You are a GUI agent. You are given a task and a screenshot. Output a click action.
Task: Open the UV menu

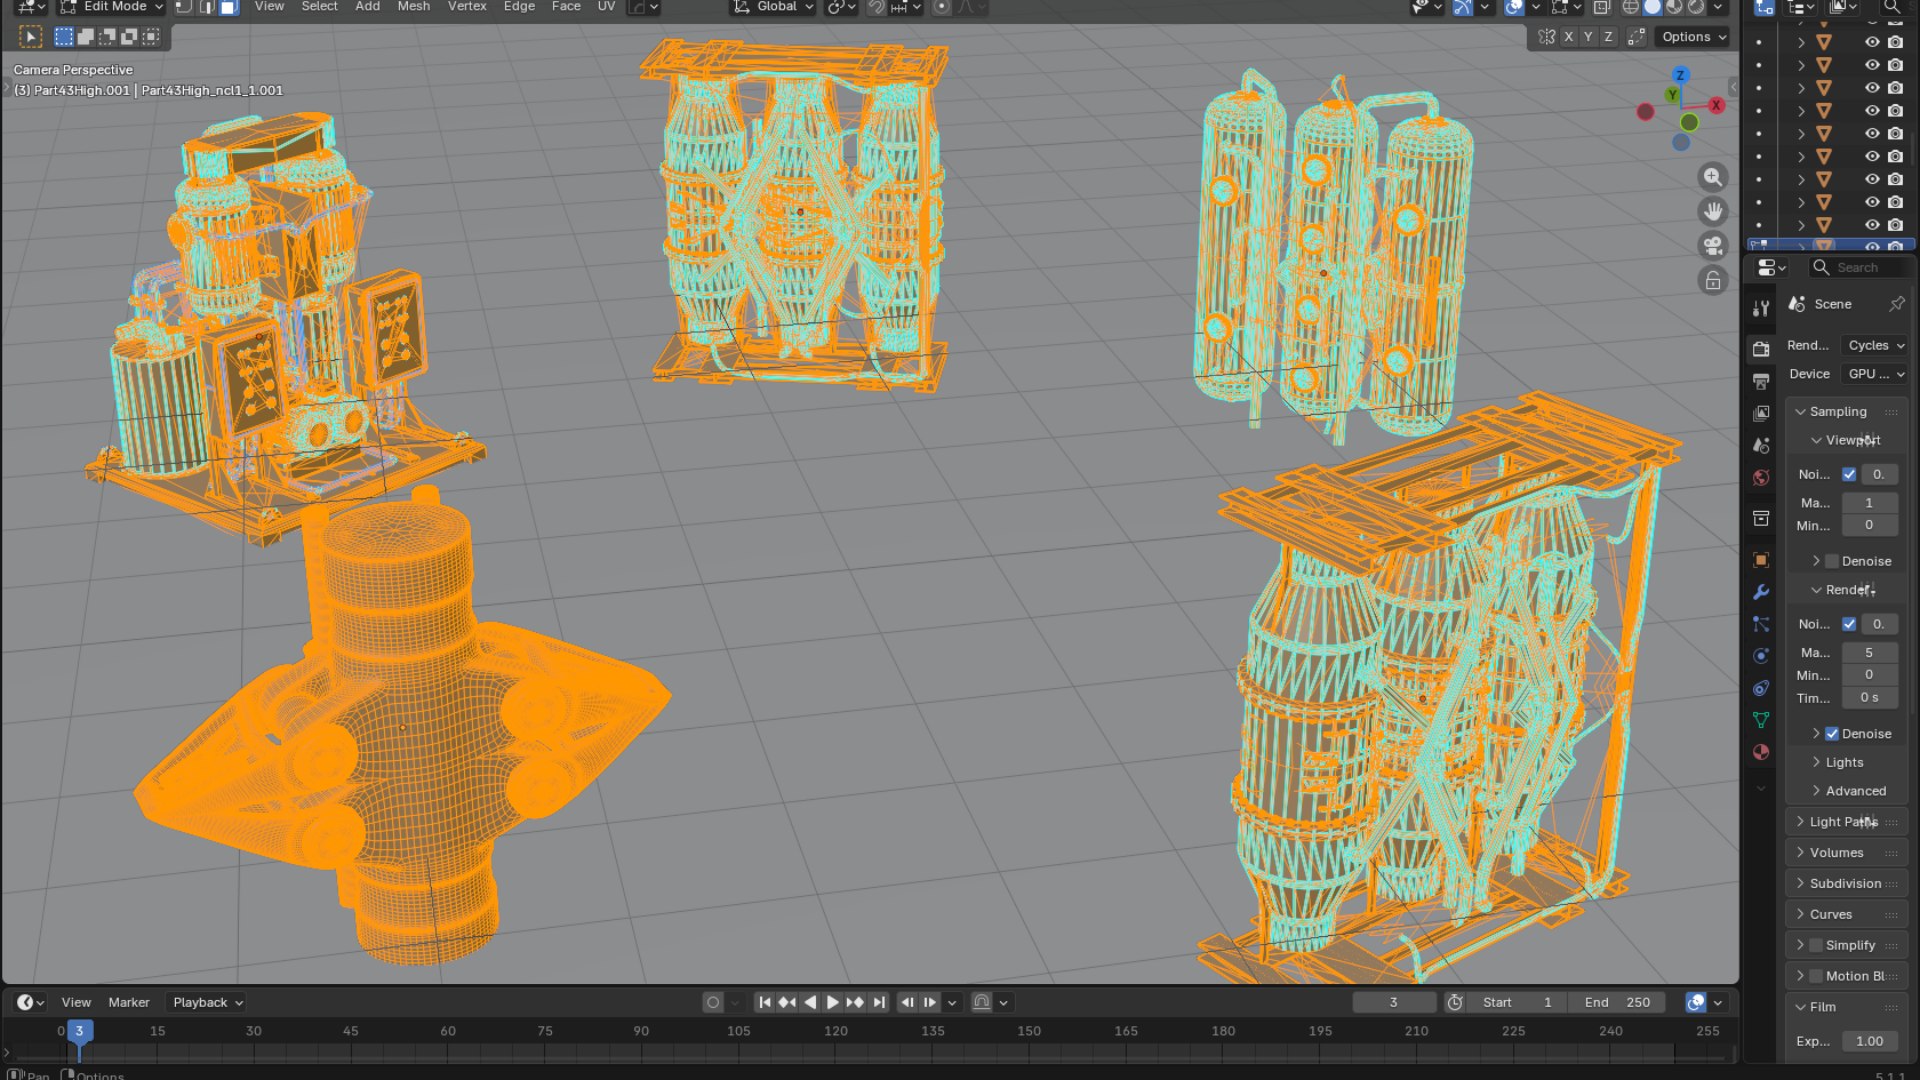[x=606, y=7]
